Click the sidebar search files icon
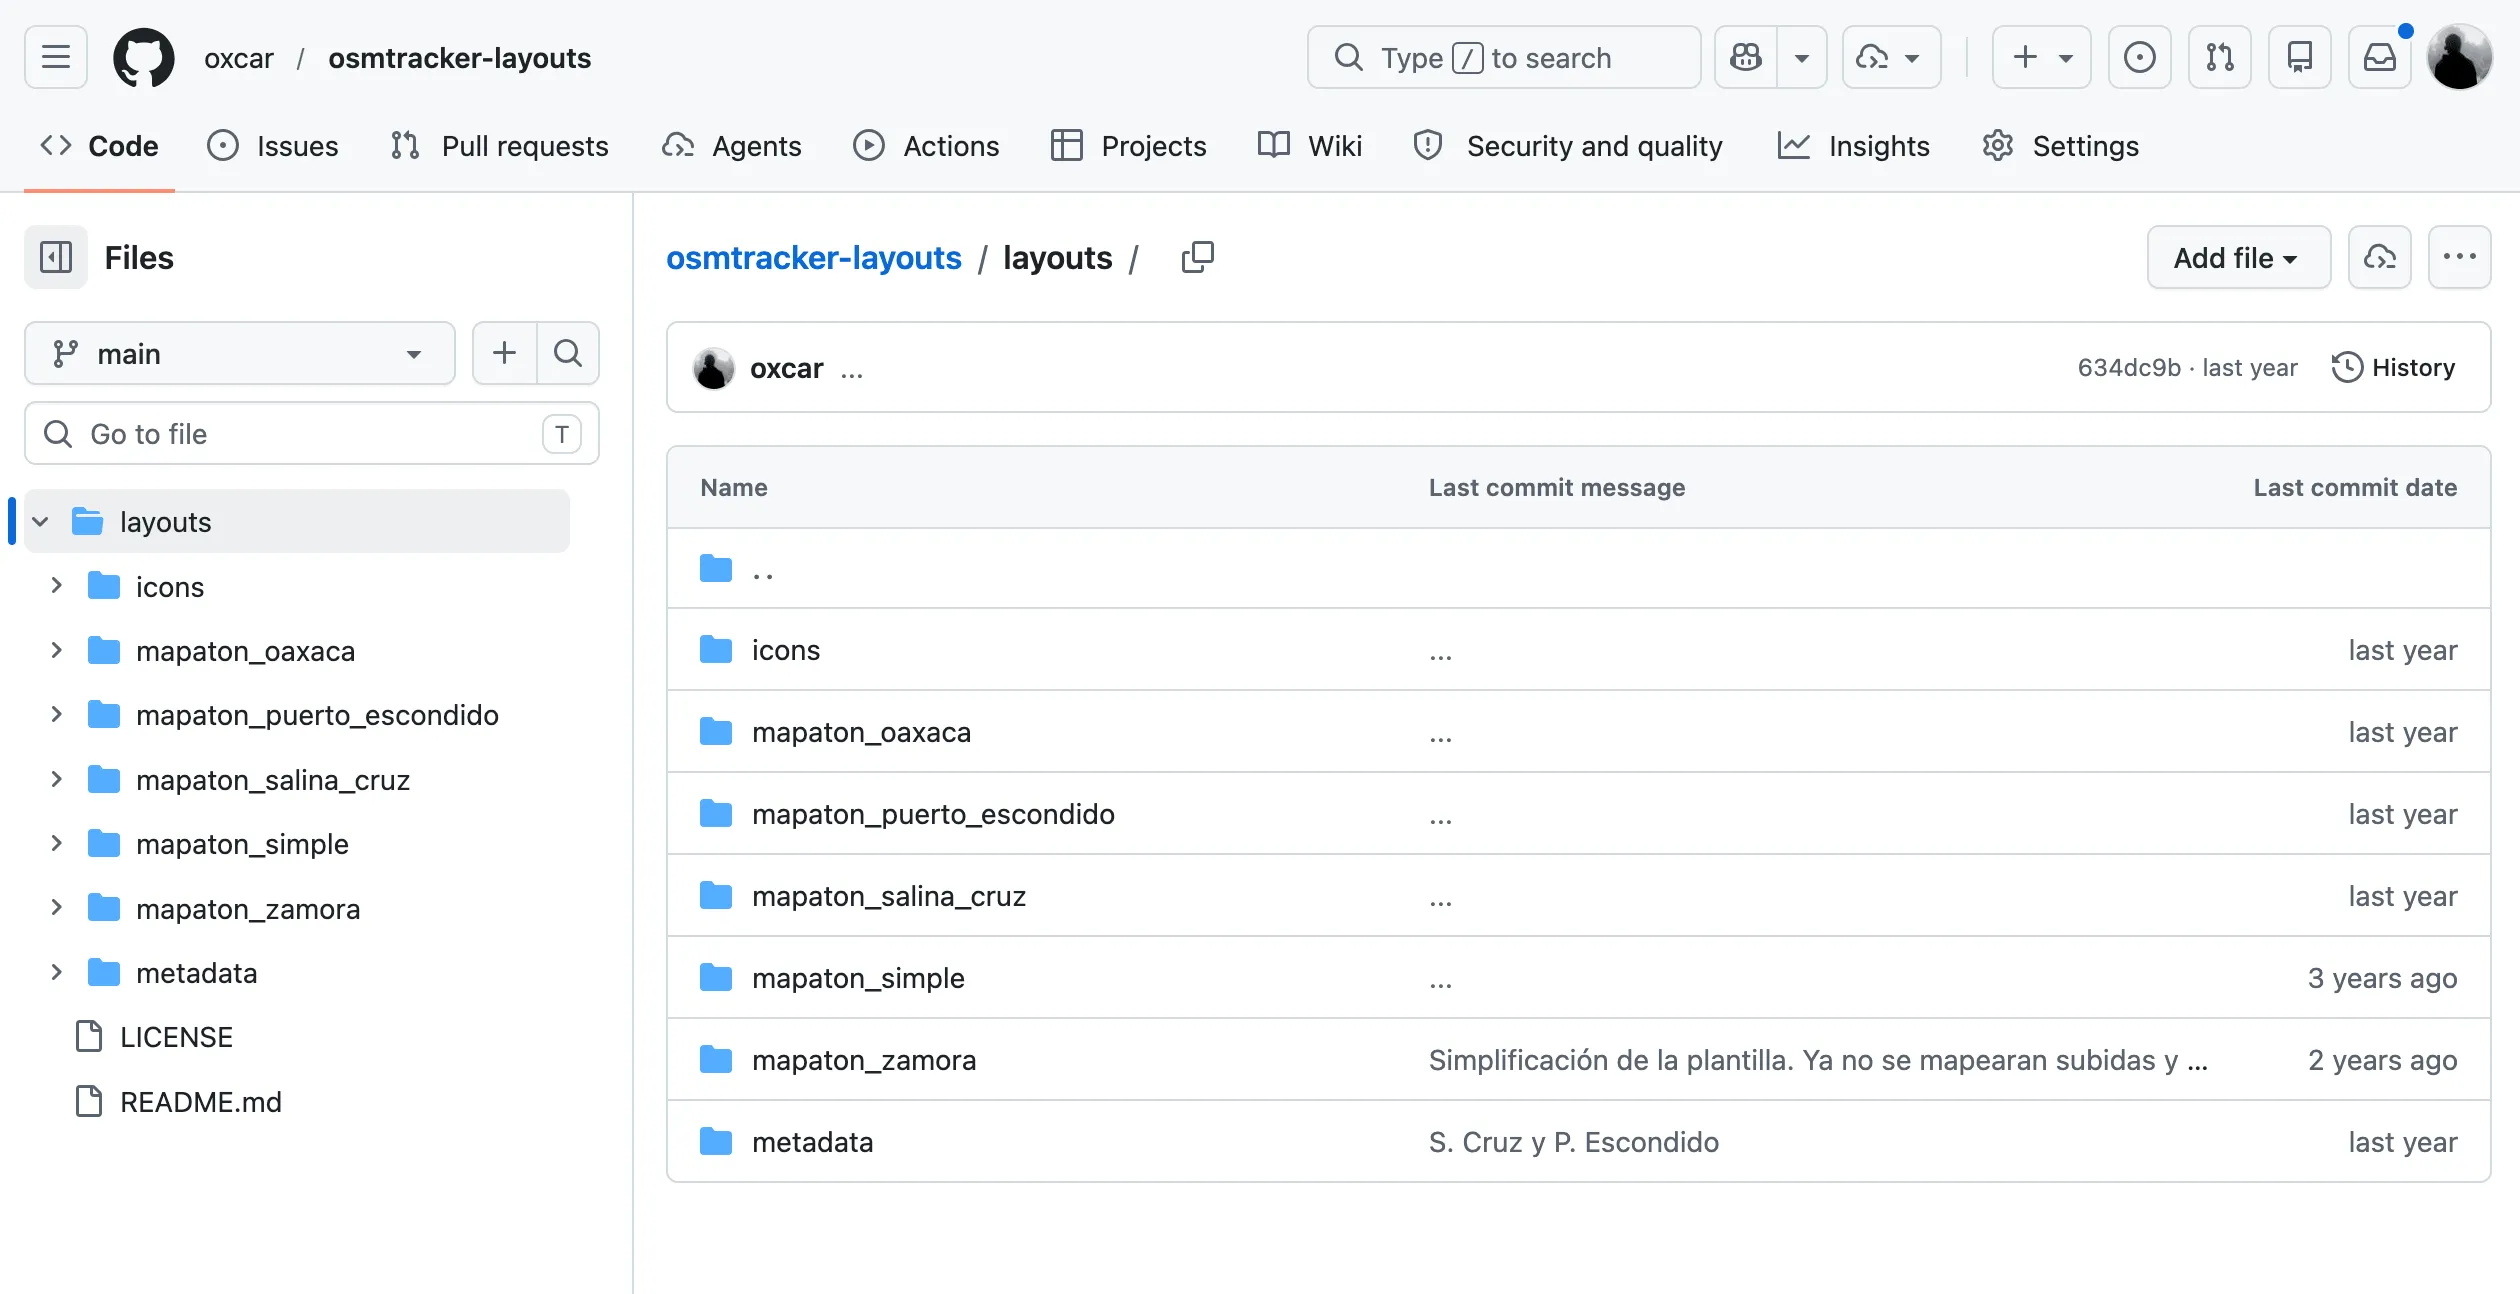 tap(568, 353)
